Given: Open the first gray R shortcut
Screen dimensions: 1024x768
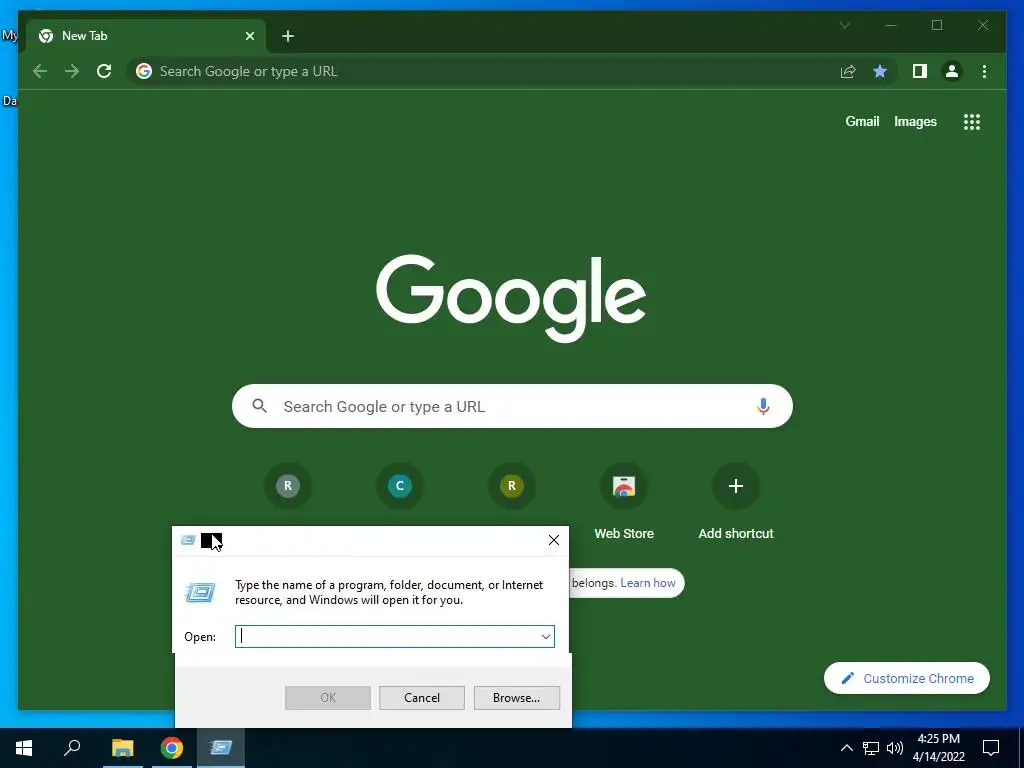Looking at the screenshot, I should [x=288, y=486].
